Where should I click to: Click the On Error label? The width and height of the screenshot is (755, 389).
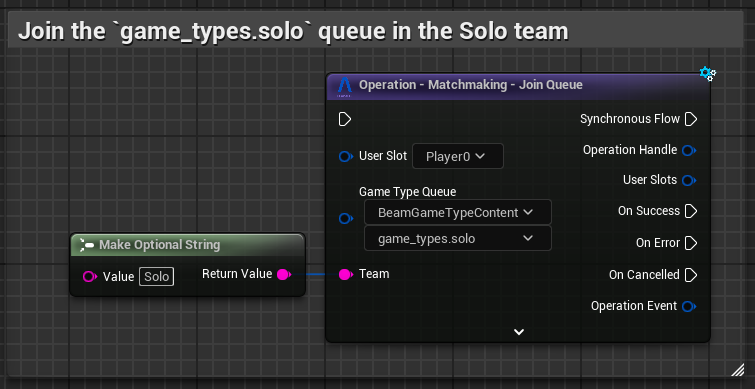pyautogui.click(x=658, y=243)
